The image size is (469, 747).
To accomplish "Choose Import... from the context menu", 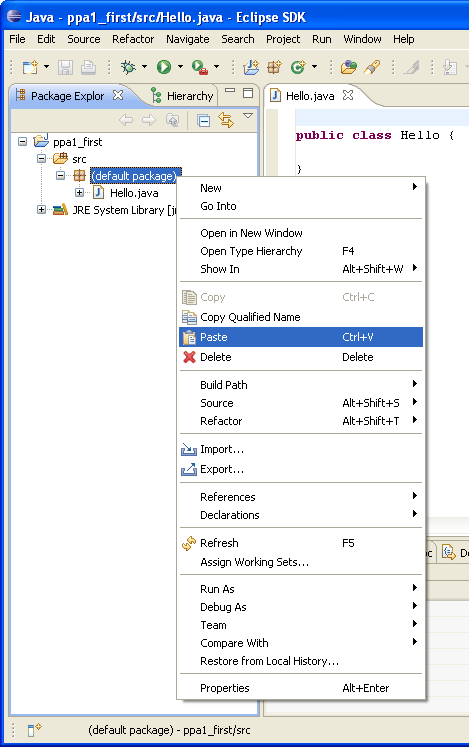I will pos(301,449).
